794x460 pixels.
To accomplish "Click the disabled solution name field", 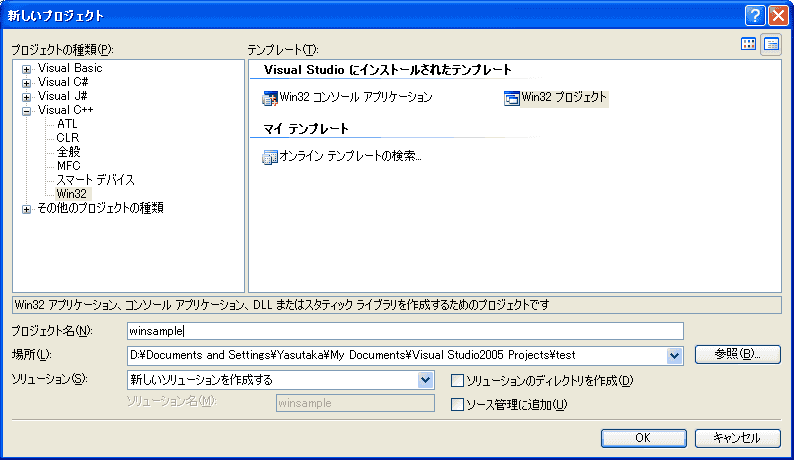I will click(355, 403).
